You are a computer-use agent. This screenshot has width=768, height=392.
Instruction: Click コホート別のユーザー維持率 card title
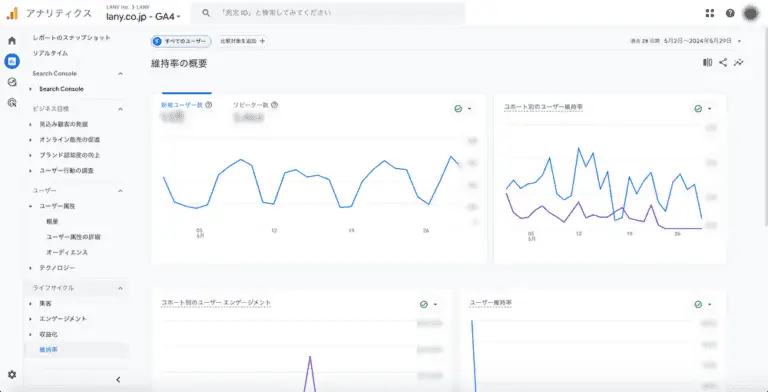543,107
